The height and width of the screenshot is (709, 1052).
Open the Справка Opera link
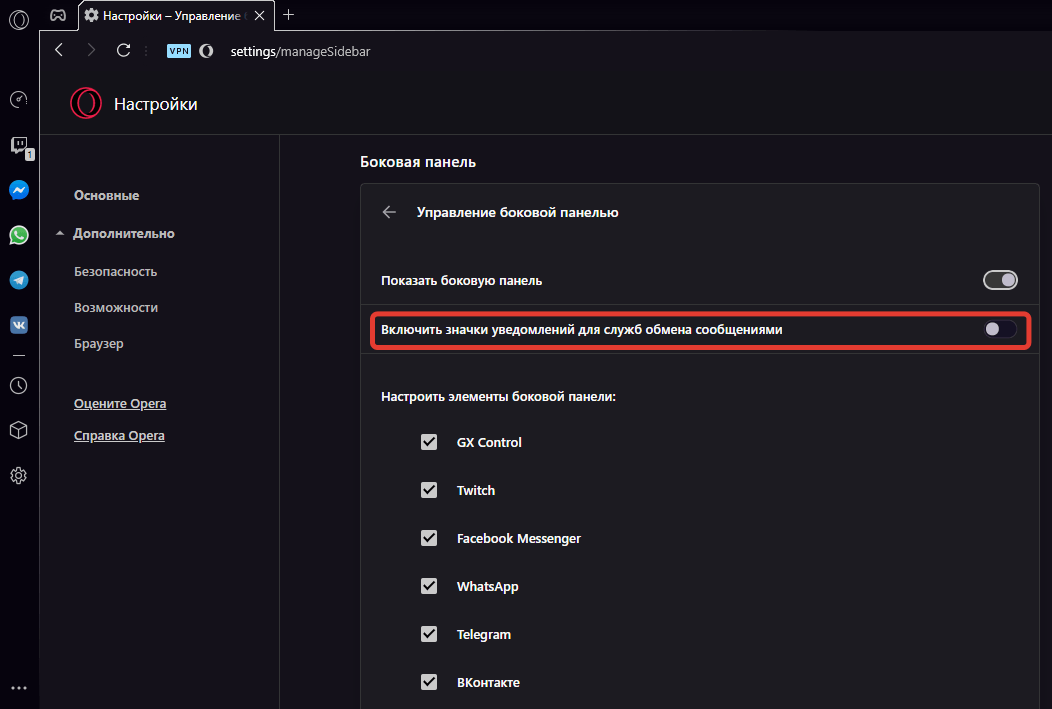click(119, 436)
